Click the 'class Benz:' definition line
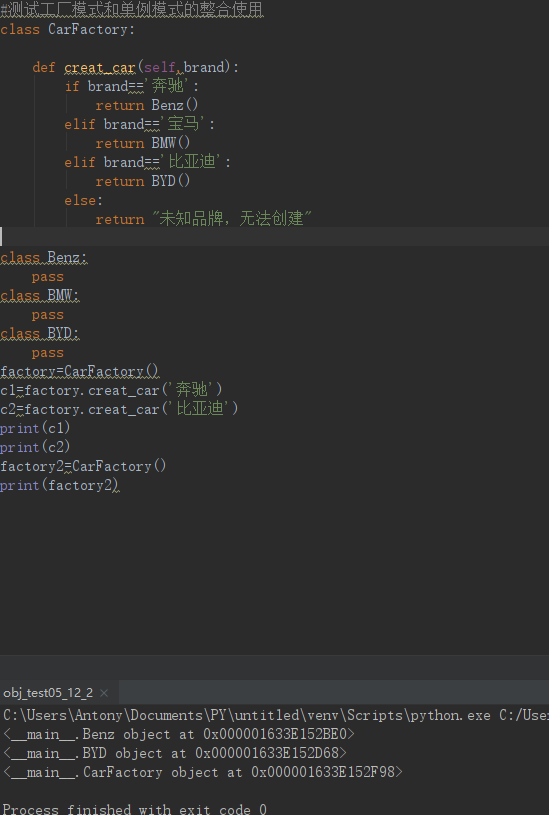 click(x=44, y=257)
